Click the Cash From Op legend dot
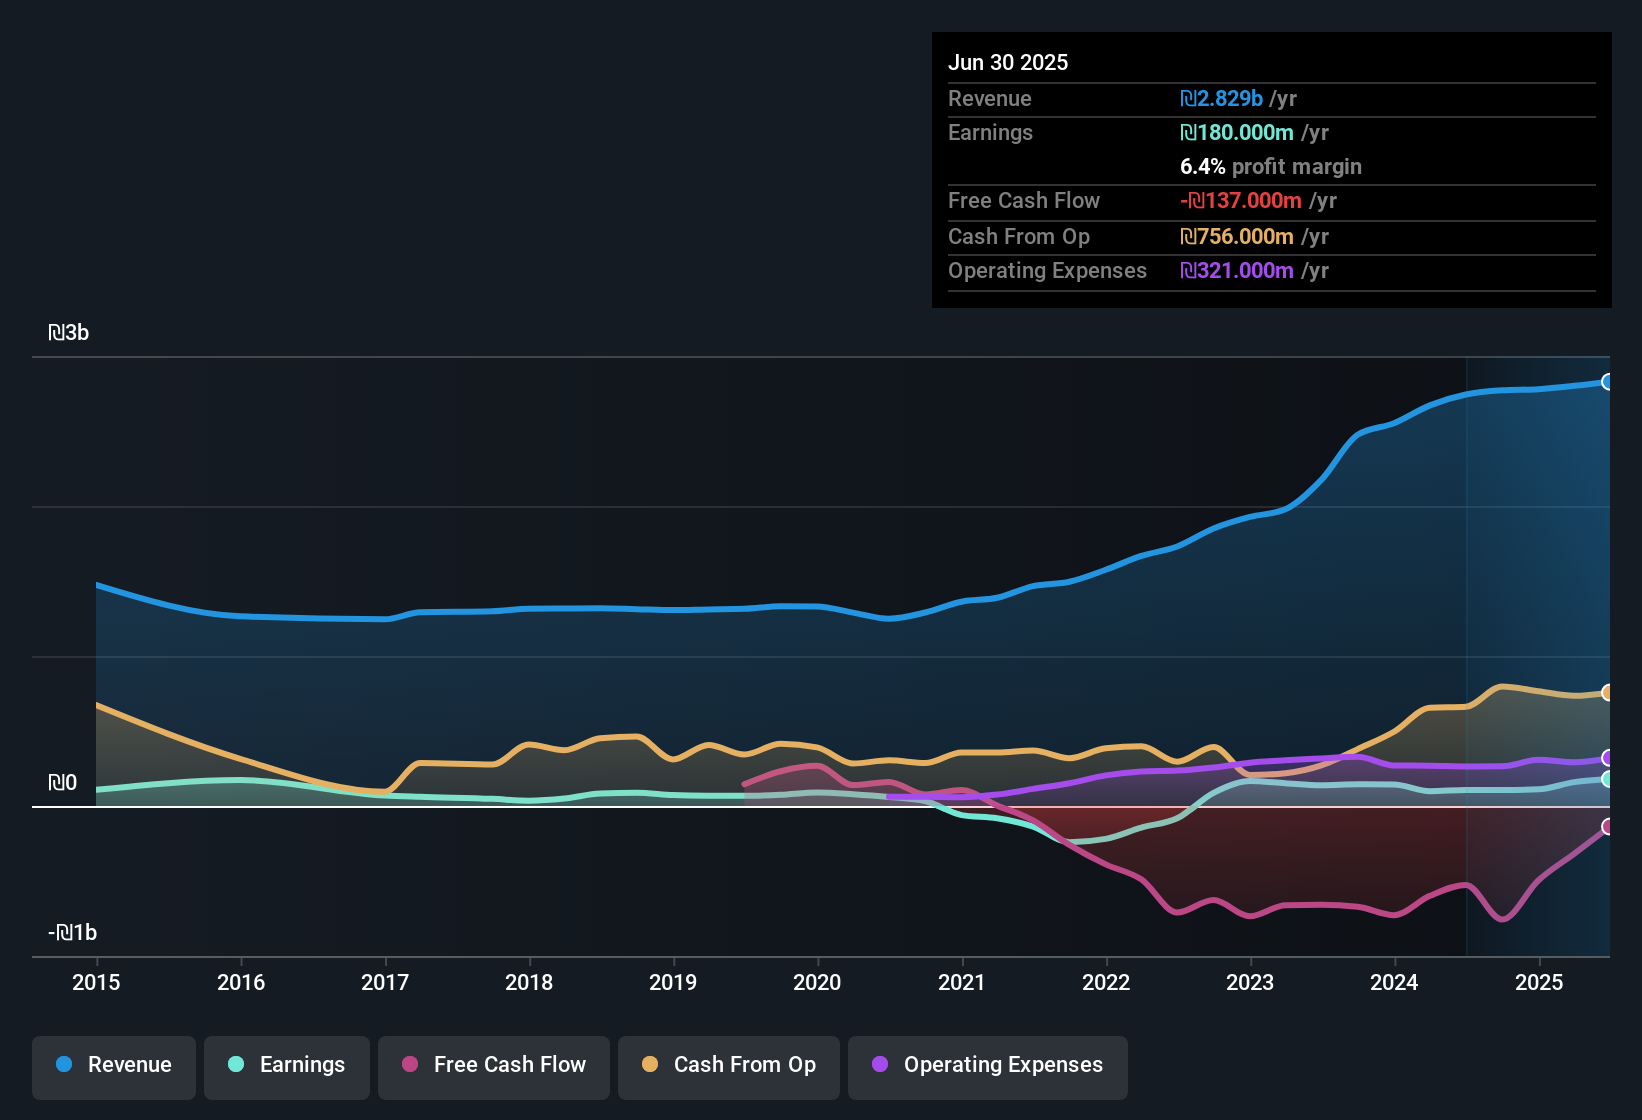The width and height of the screenshot is (1642, 1120). 649,1065
